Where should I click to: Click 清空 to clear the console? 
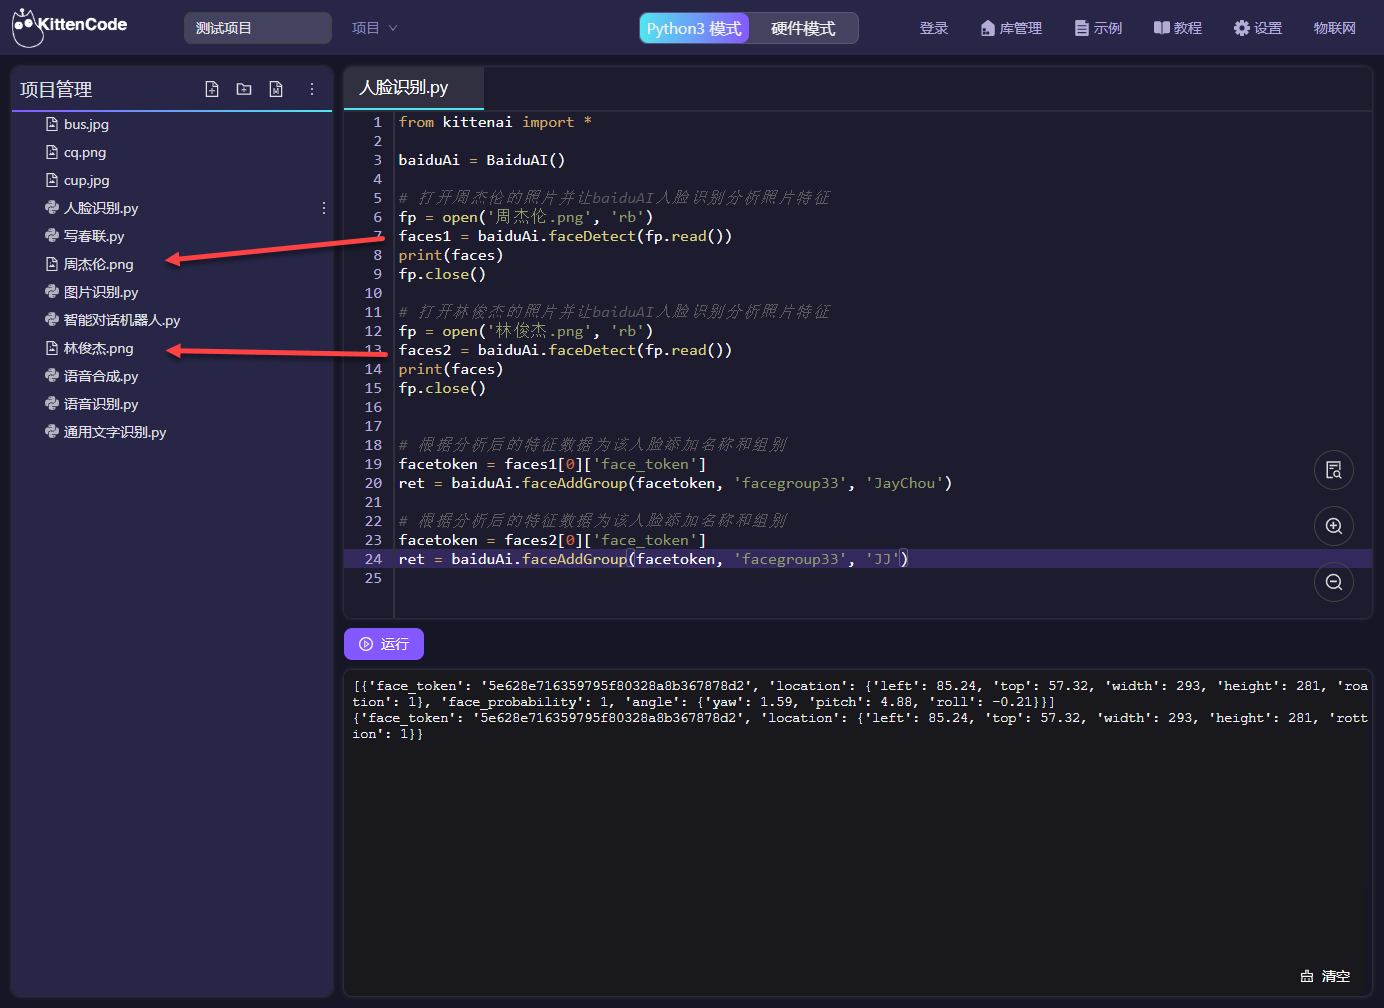click(x=1325, y=976)
